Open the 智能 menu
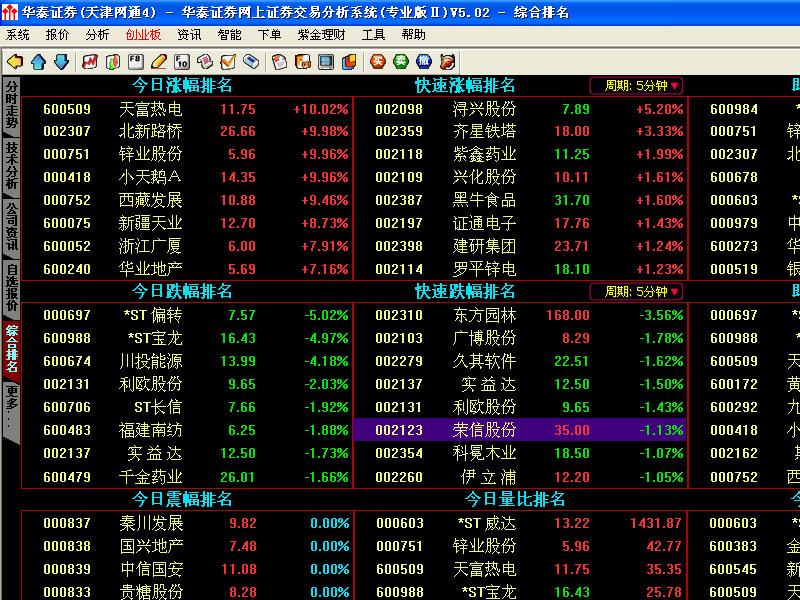800x600 pixels. click(x=229, y=35)
